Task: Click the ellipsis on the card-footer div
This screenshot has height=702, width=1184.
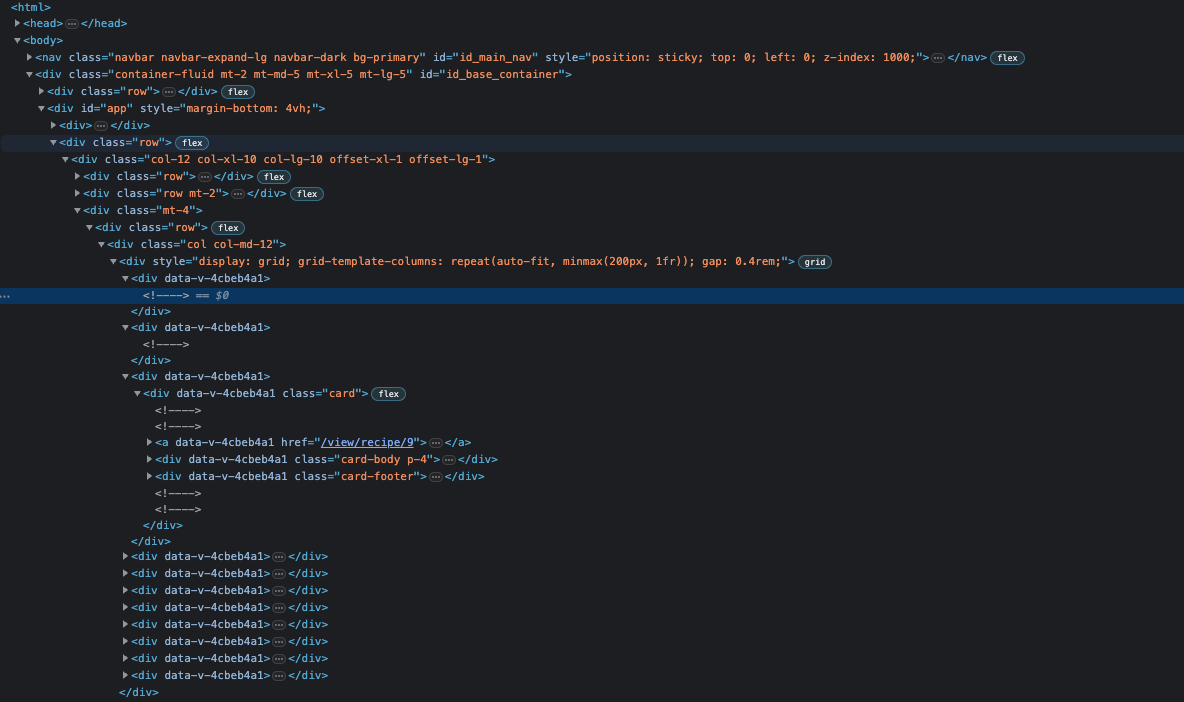Action: click(x=437, y=476)
